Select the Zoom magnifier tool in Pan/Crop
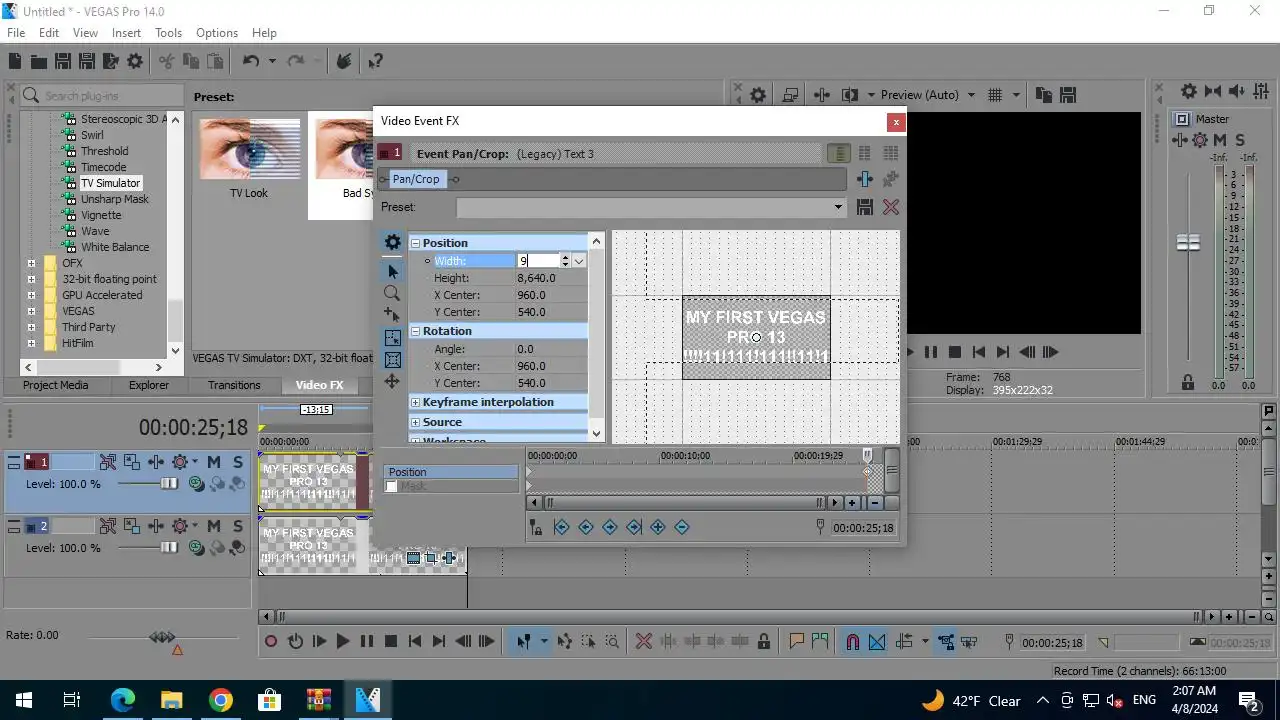Image resolution: width=1280 pixels, height=720 pixels. pos(392,293)
